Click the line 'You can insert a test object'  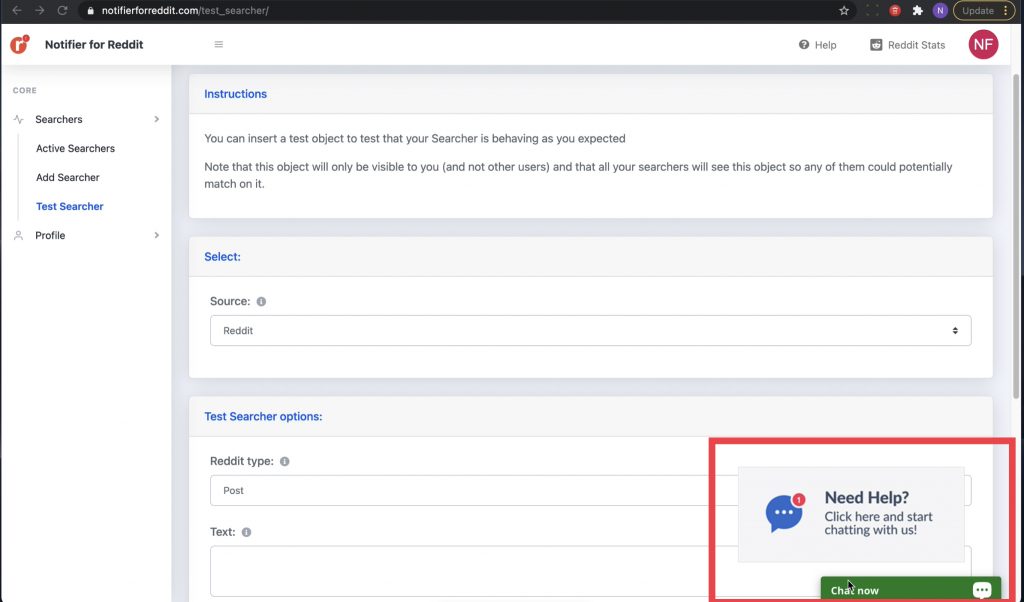[x=415, y=138]
